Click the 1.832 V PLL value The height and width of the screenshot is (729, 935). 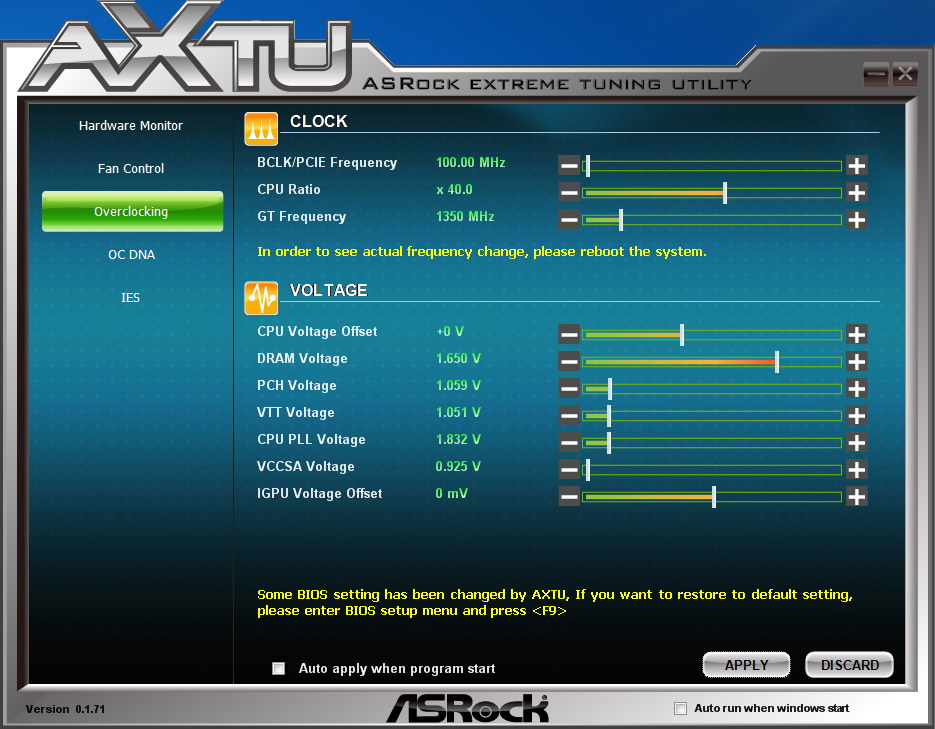458,439
